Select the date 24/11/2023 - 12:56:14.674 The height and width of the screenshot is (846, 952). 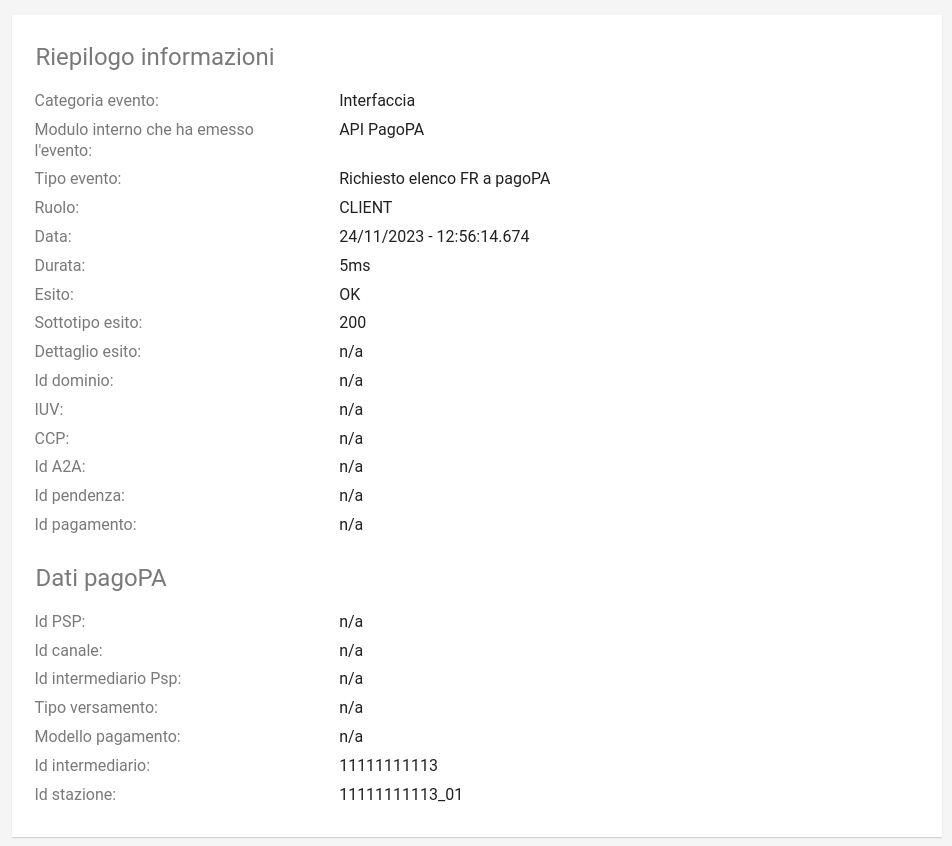(434, 236)
